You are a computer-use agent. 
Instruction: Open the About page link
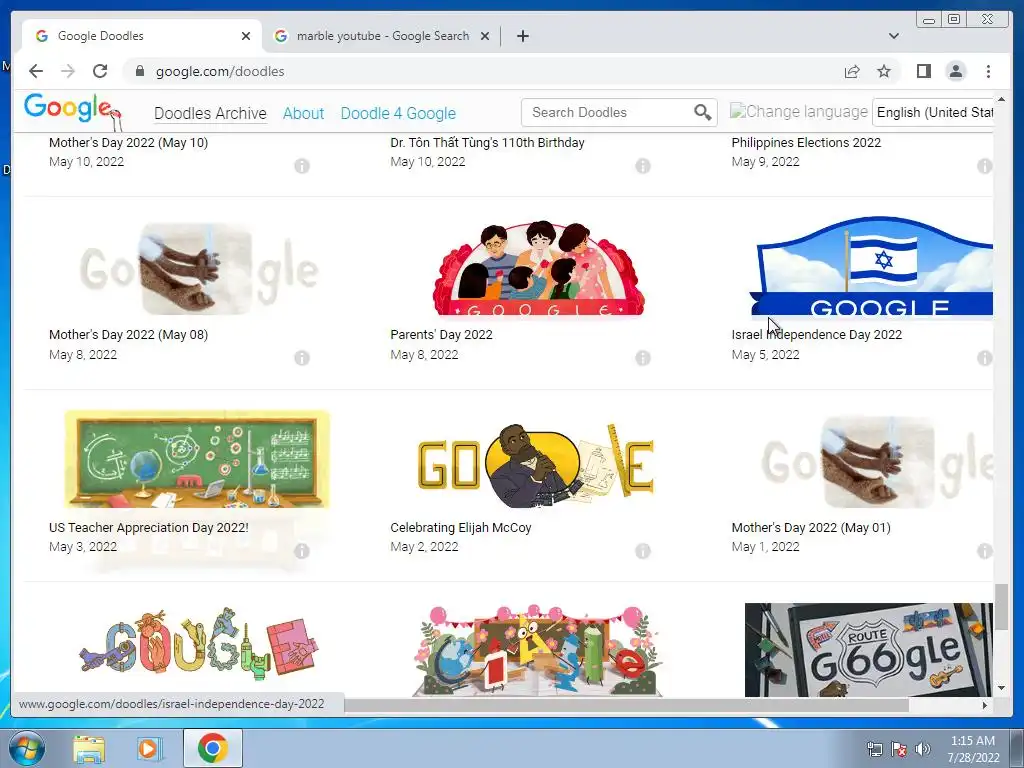click(x=303, y=114)
